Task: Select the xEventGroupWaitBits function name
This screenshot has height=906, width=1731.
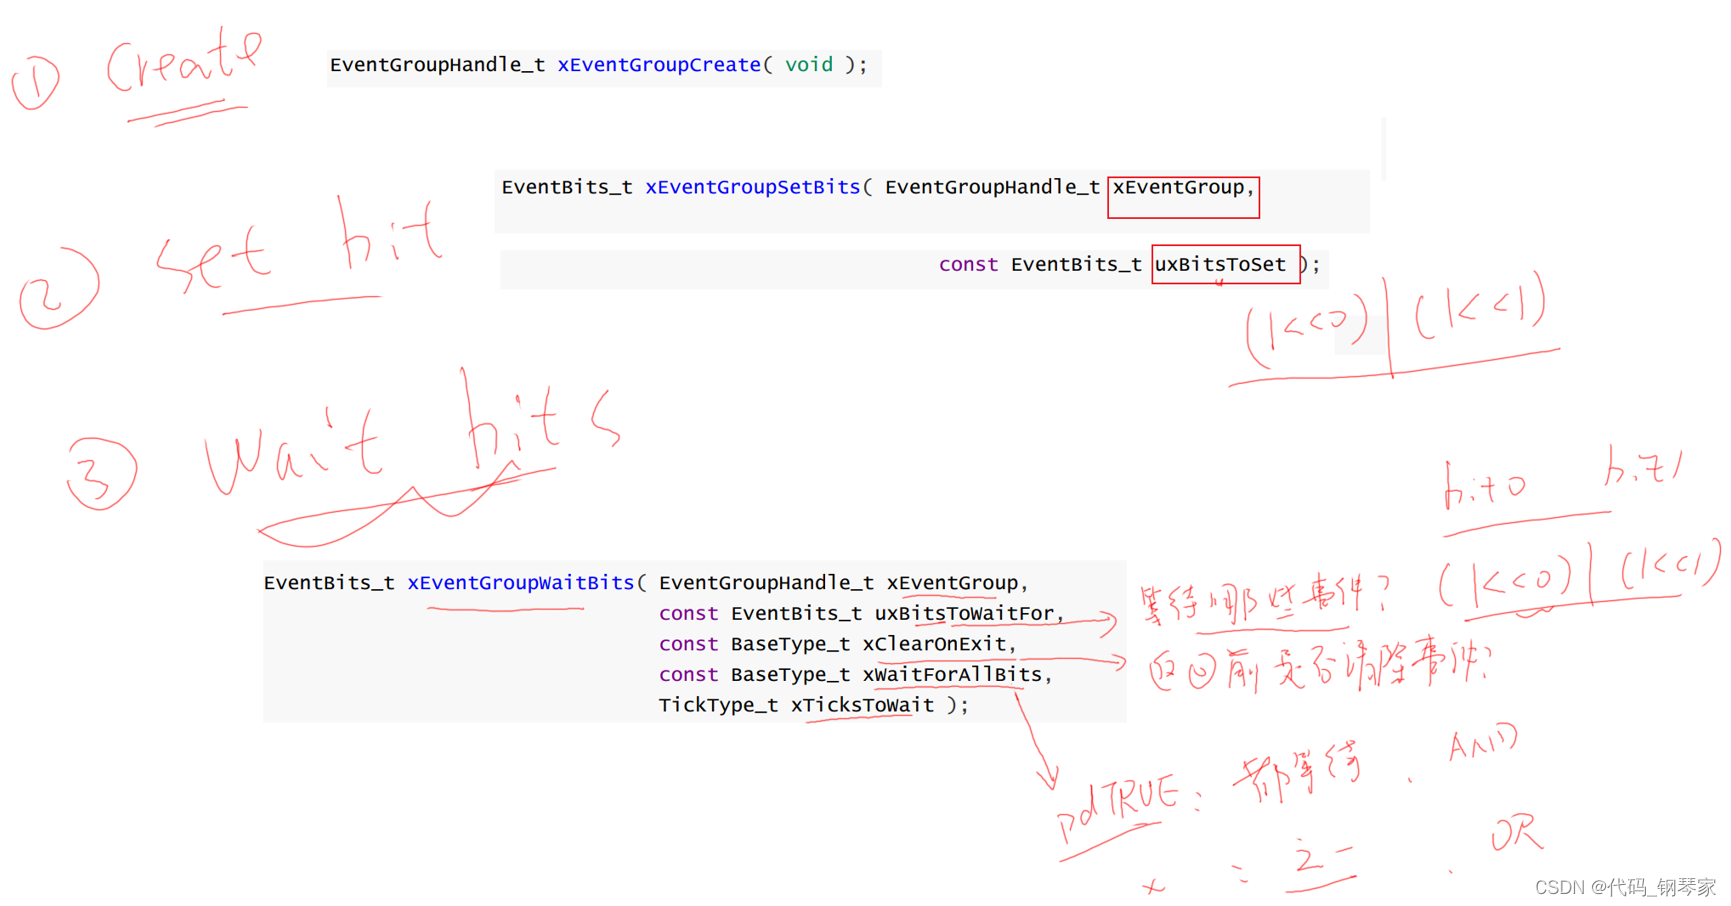Action: click(520, 582)
